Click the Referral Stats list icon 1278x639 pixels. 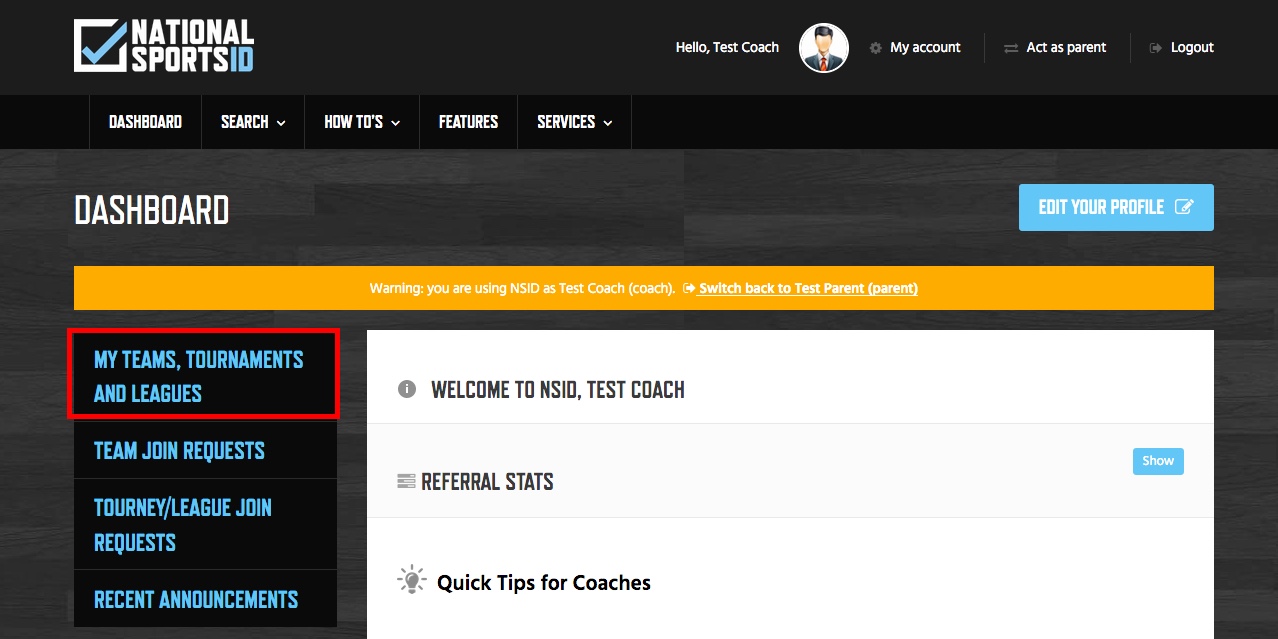point(406,482)
